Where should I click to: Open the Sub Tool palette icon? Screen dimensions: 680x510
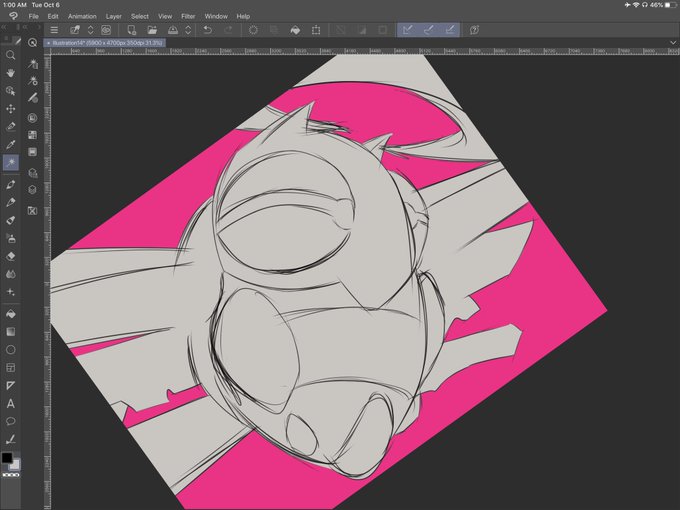point(33,64)
